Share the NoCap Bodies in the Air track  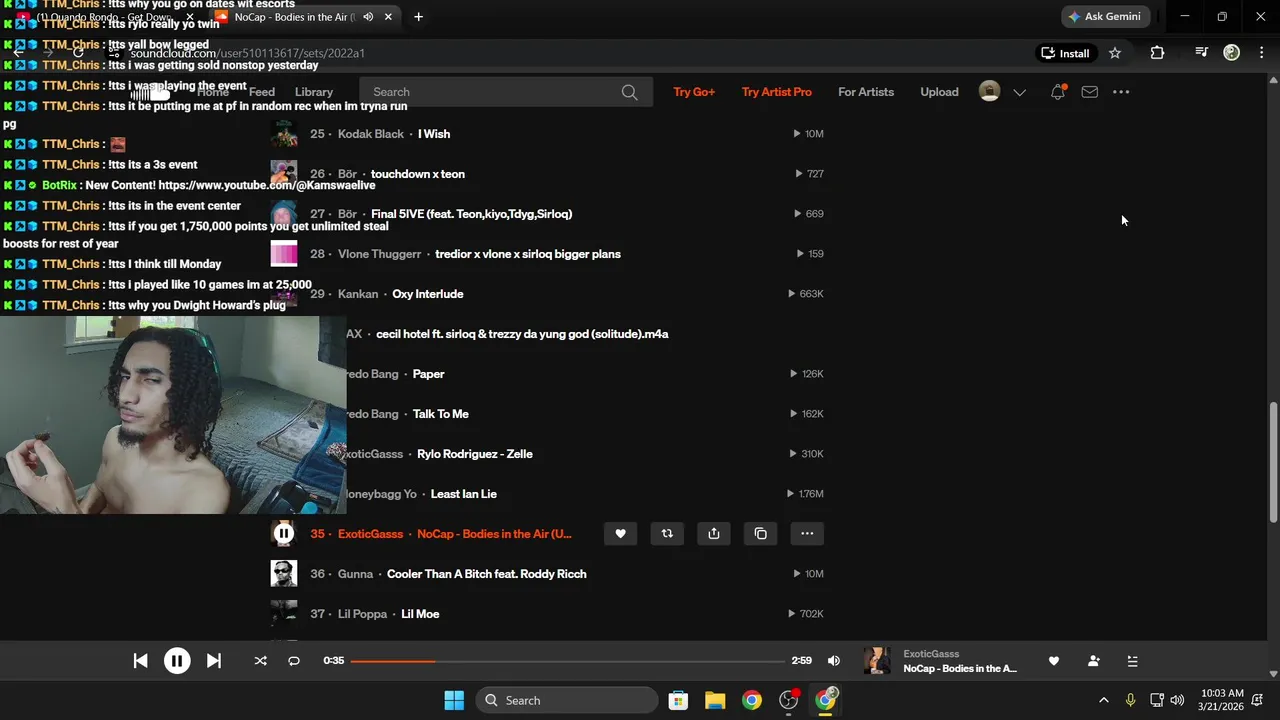[714, 534]
